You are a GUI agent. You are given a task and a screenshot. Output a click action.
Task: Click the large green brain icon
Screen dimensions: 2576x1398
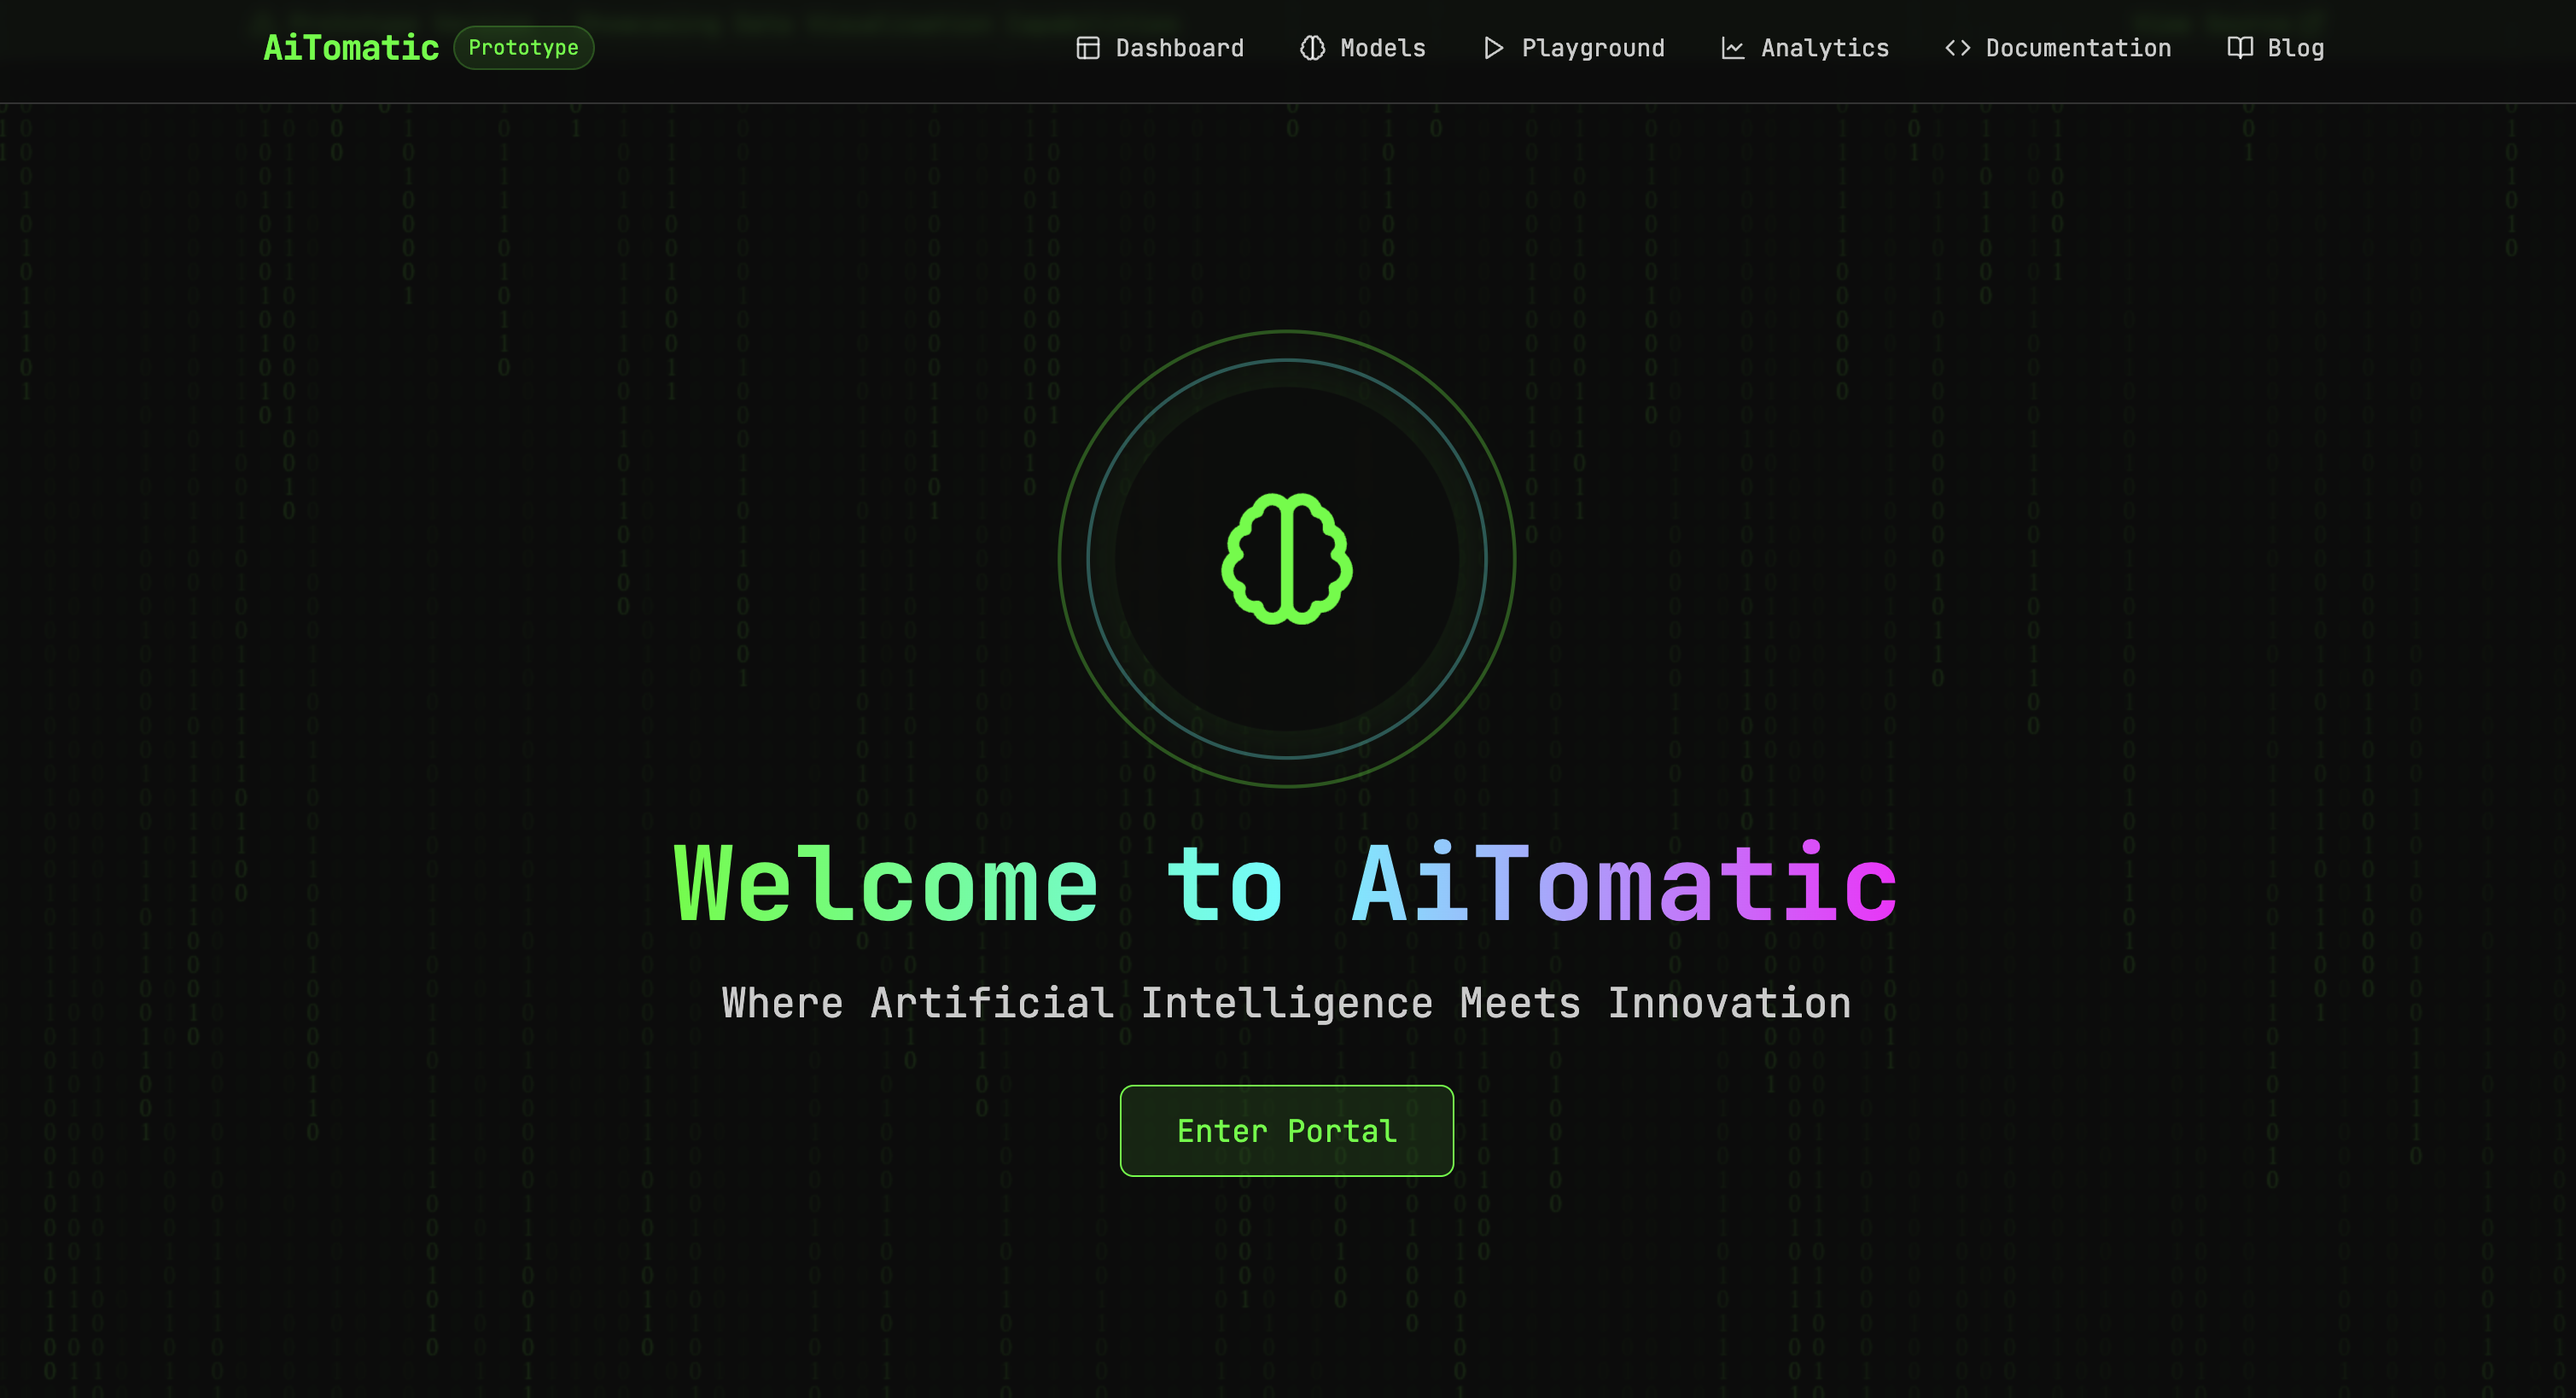(x=1287, y=559)
